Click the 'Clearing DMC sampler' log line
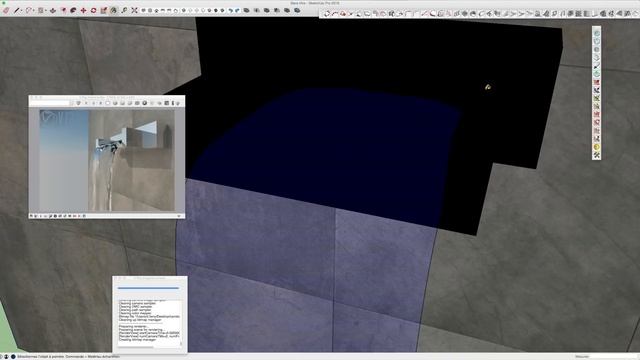The image size is (640, 360). [137, 307]
